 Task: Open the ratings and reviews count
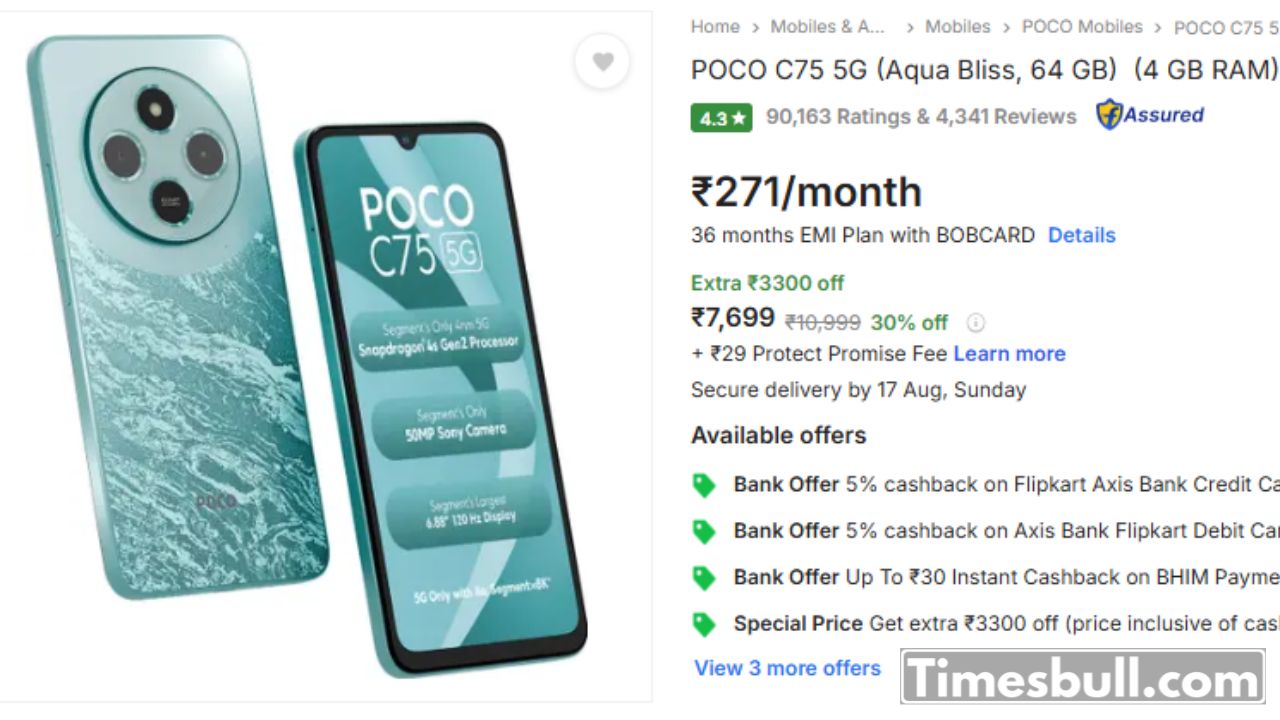pos(921,116)
